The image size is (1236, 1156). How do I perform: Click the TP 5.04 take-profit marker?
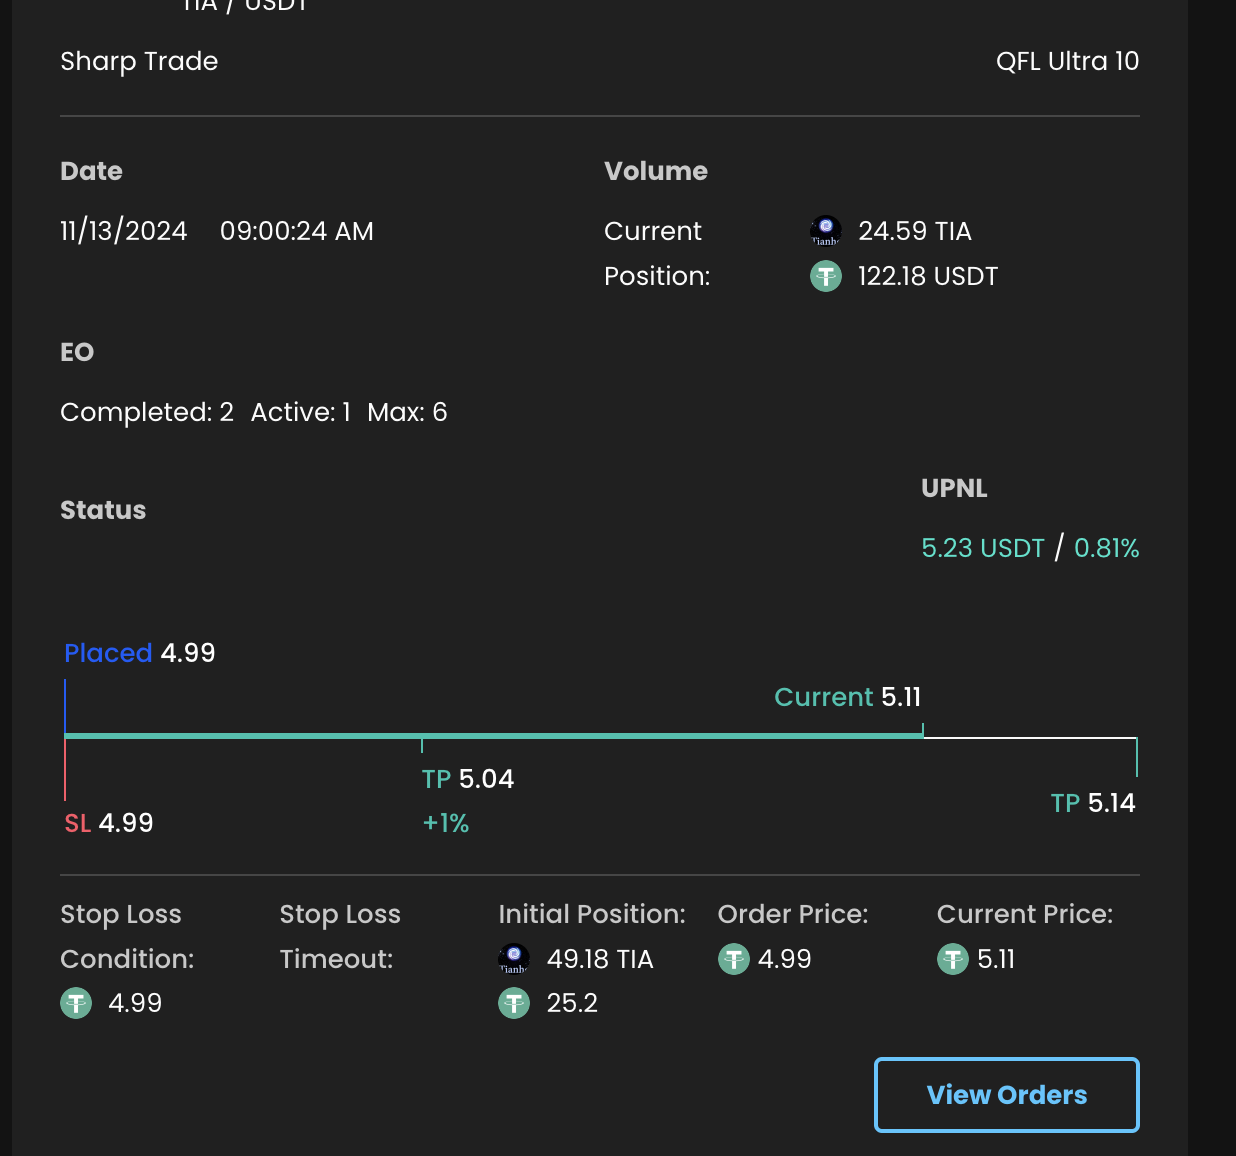click(x=467, y=779)
